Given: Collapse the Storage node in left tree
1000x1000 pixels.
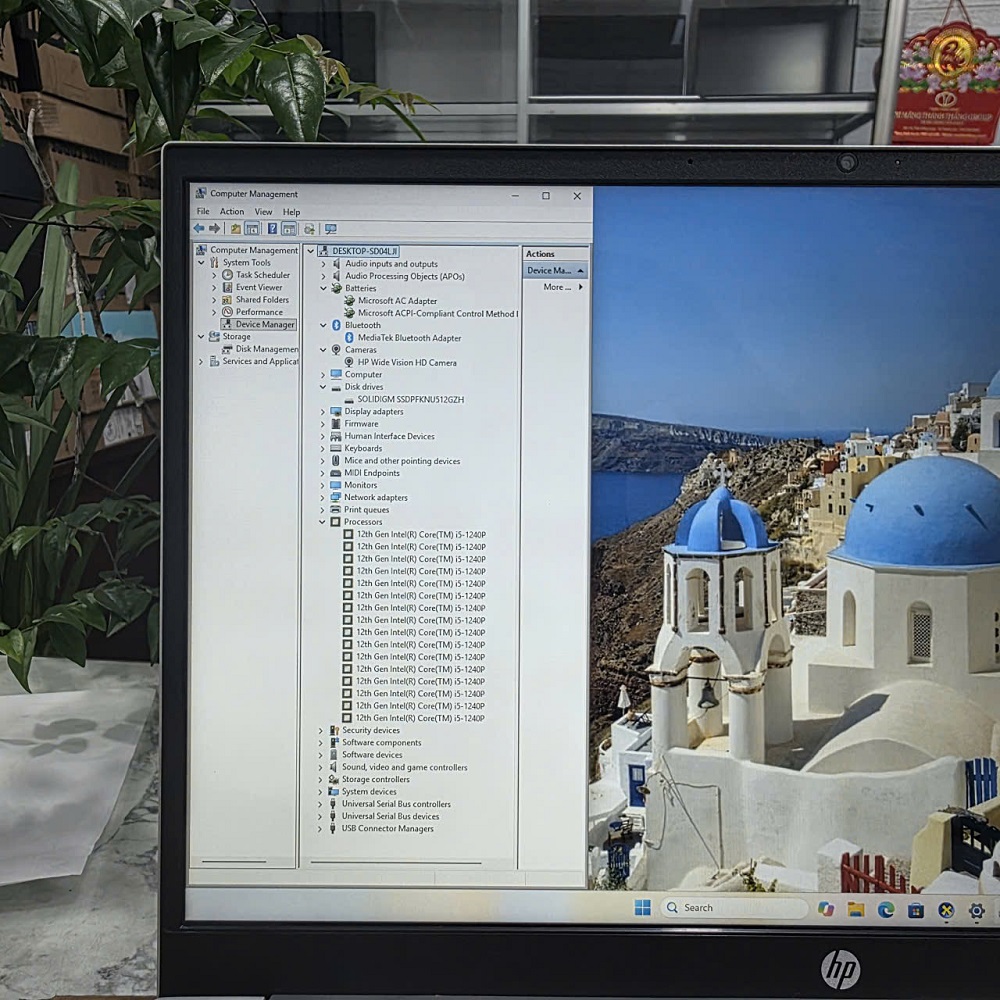Looking at the screenshot, I should click(x=202, y=337).
